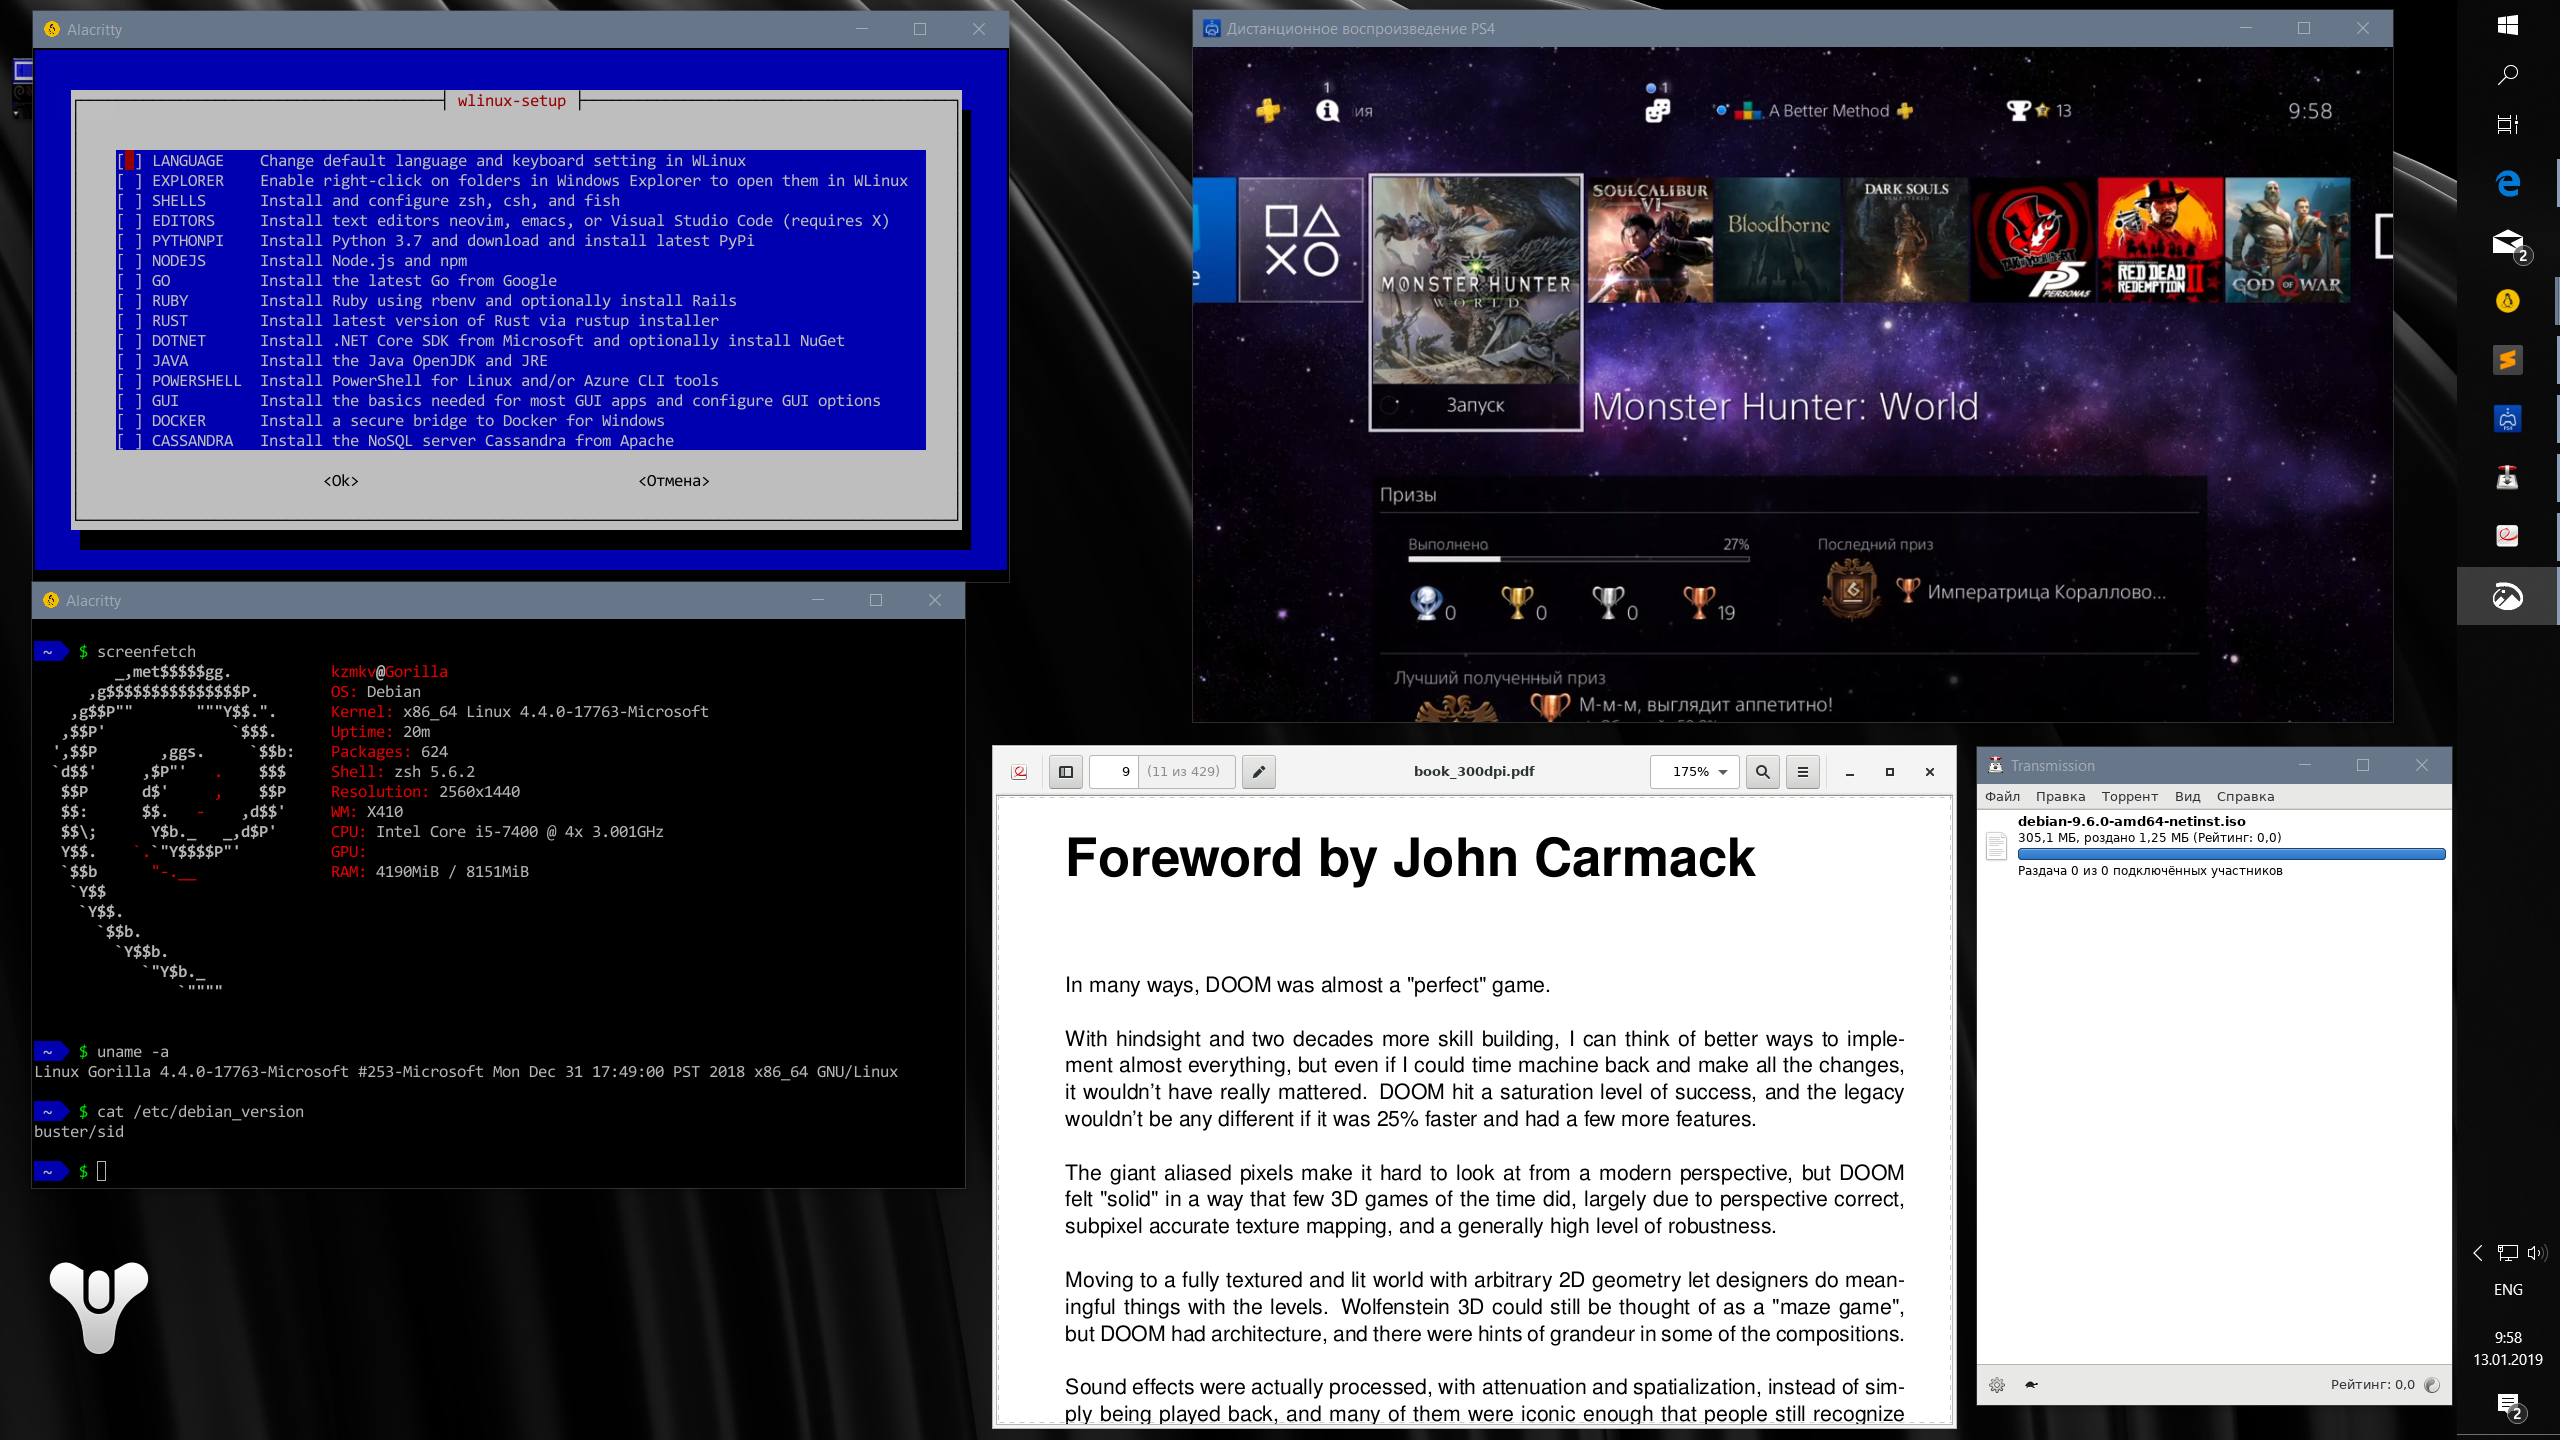Toggle the turtle speed-limit mode in Transmission
Viewport: 2560px width, 1440px height.
(x=2031, y=1385)
